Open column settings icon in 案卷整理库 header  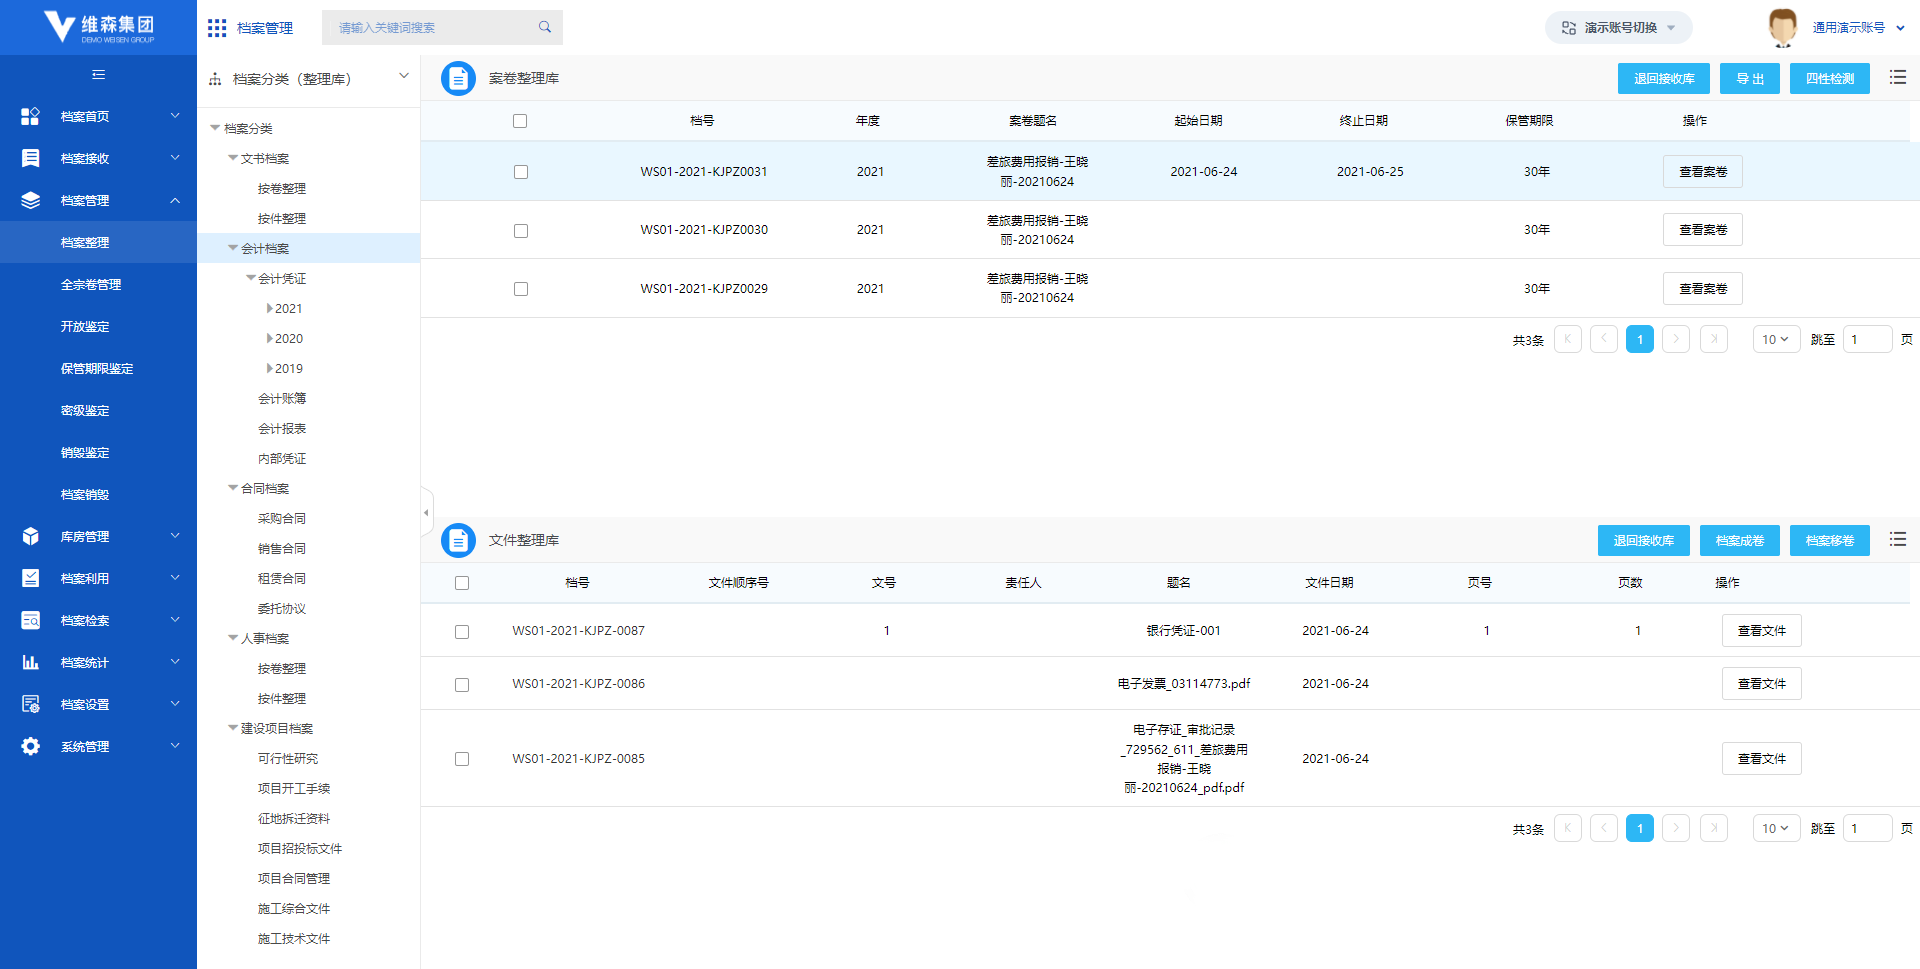point(1897,78)
